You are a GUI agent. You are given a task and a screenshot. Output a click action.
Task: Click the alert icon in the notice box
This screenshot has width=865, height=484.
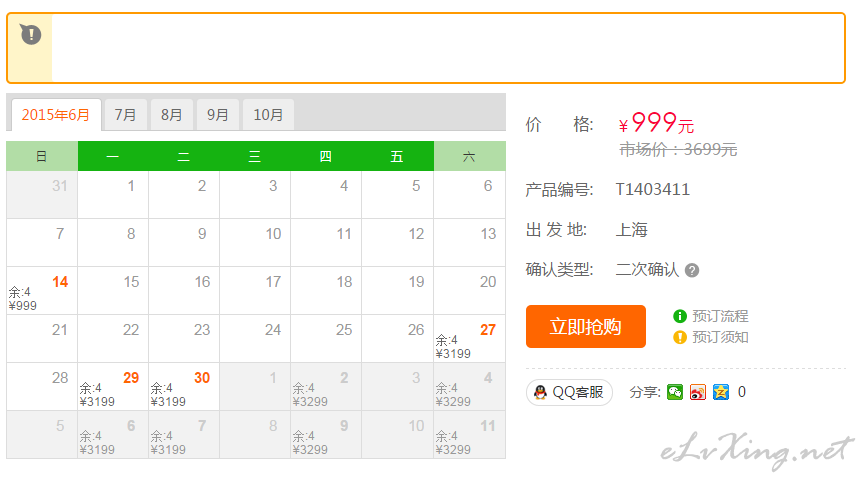[31, 34]
